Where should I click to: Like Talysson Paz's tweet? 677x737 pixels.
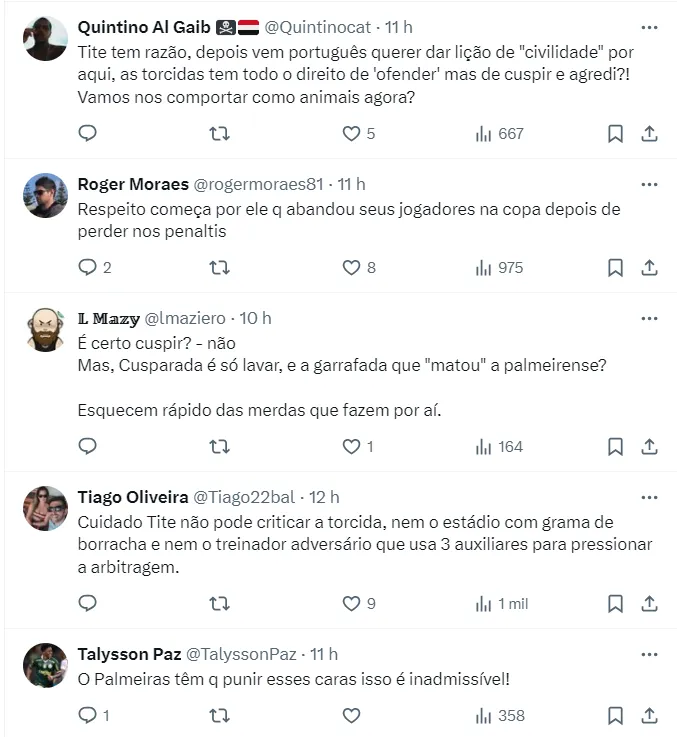pos(351,715)
